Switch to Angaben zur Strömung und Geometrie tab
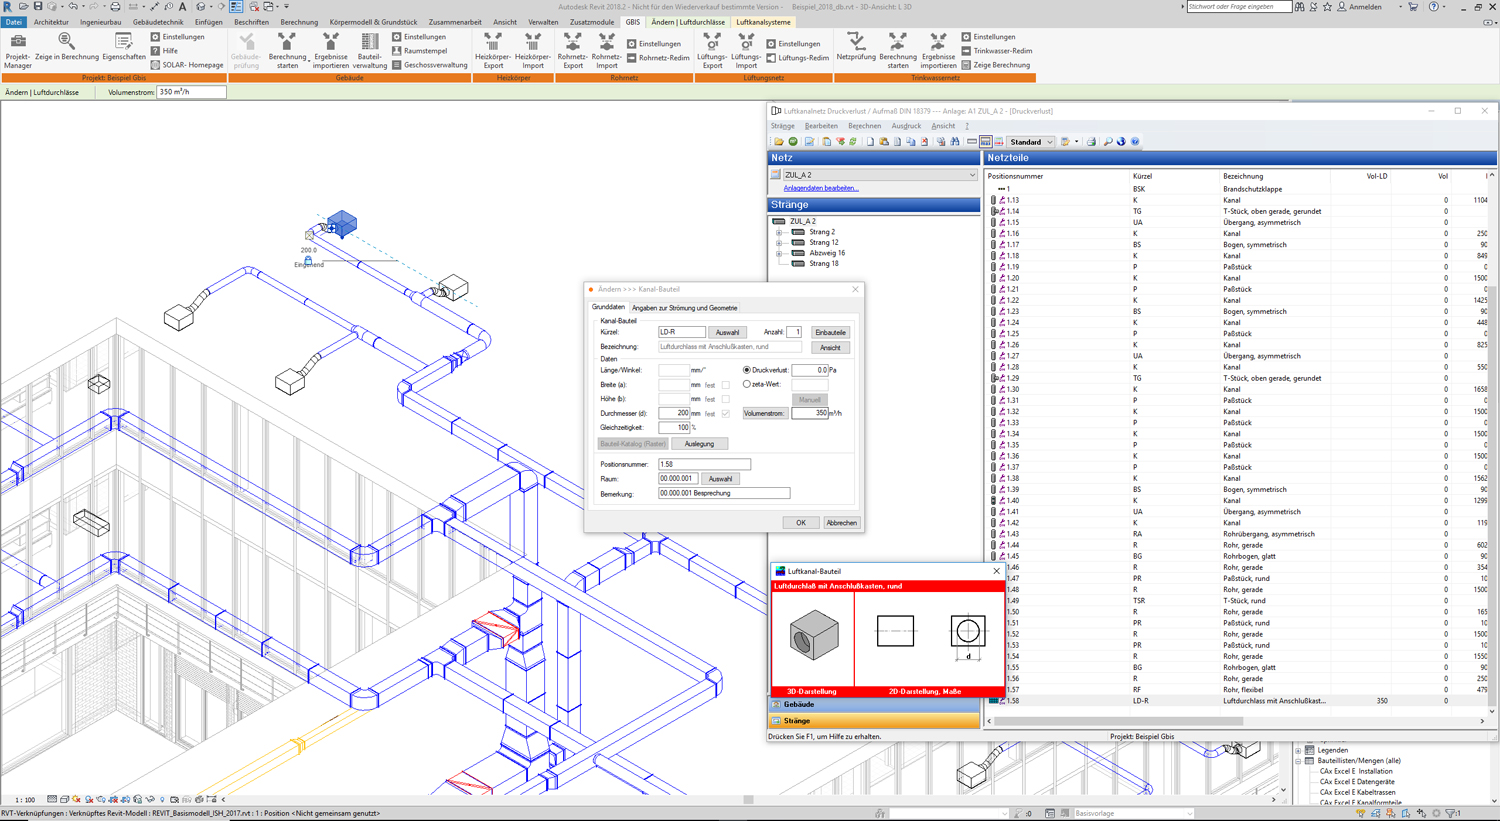The image size is (1500, 821). 685,308
